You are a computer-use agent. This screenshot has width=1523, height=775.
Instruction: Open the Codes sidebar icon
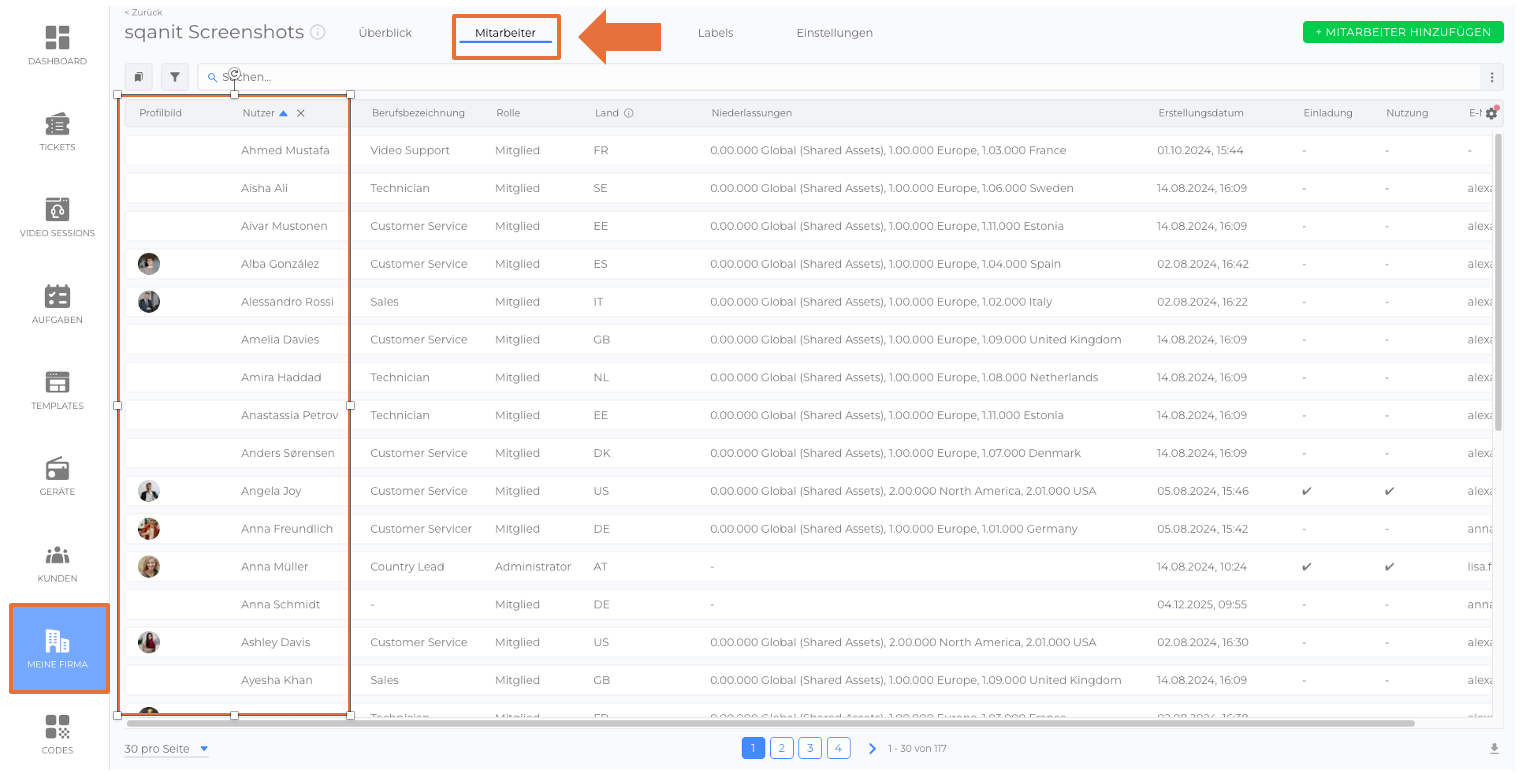coord(57,727)
